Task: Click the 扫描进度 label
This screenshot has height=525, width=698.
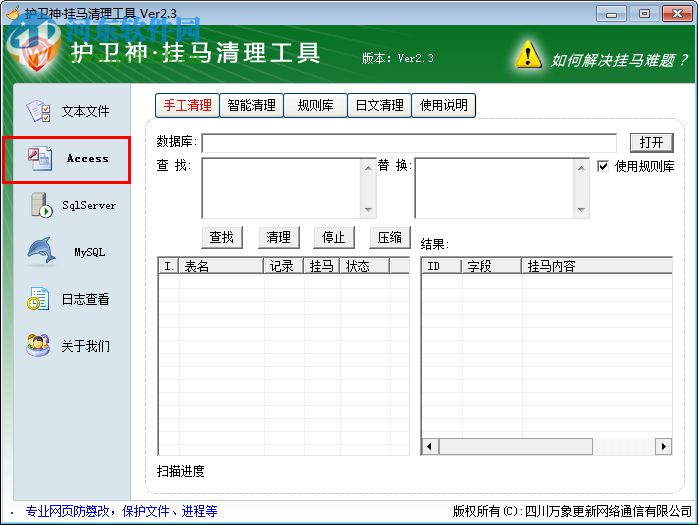Action: pyautogui.click(x=180, y=471)
